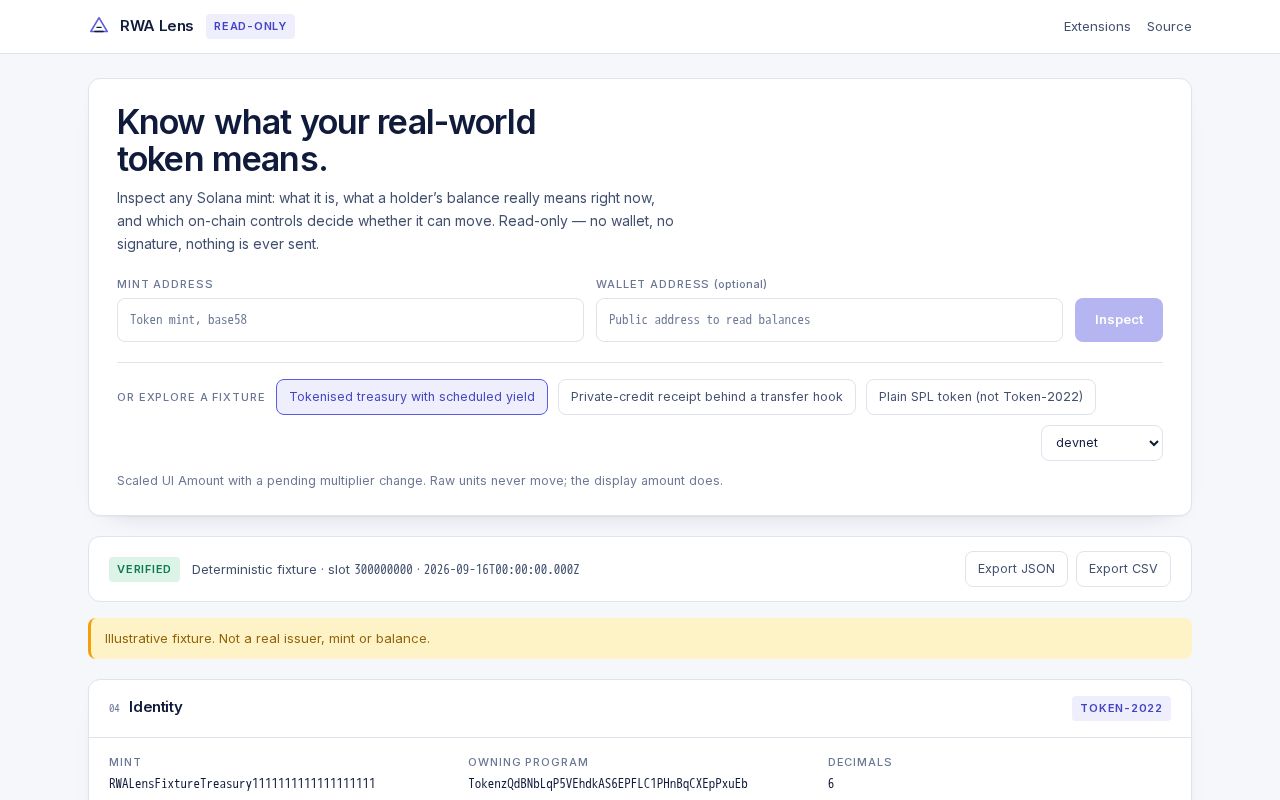Click the Scaled UI Amount description text

[420, 481]
